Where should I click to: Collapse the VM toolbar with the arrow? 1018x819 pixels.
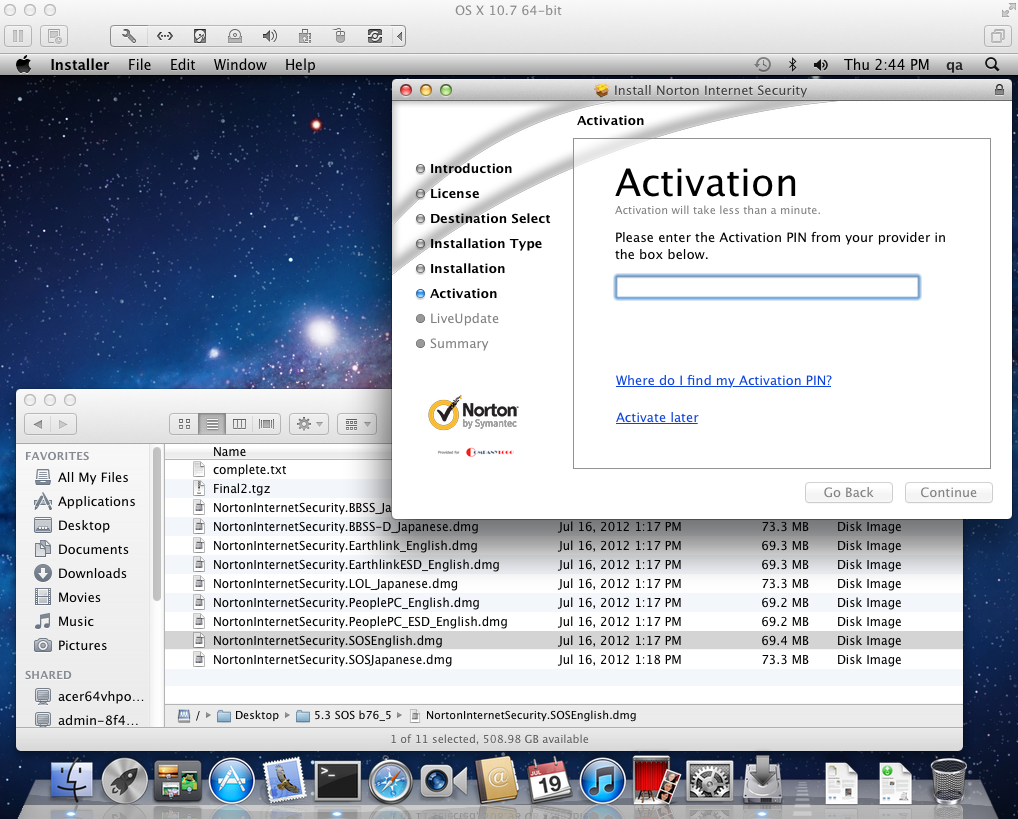coord(400,36)
